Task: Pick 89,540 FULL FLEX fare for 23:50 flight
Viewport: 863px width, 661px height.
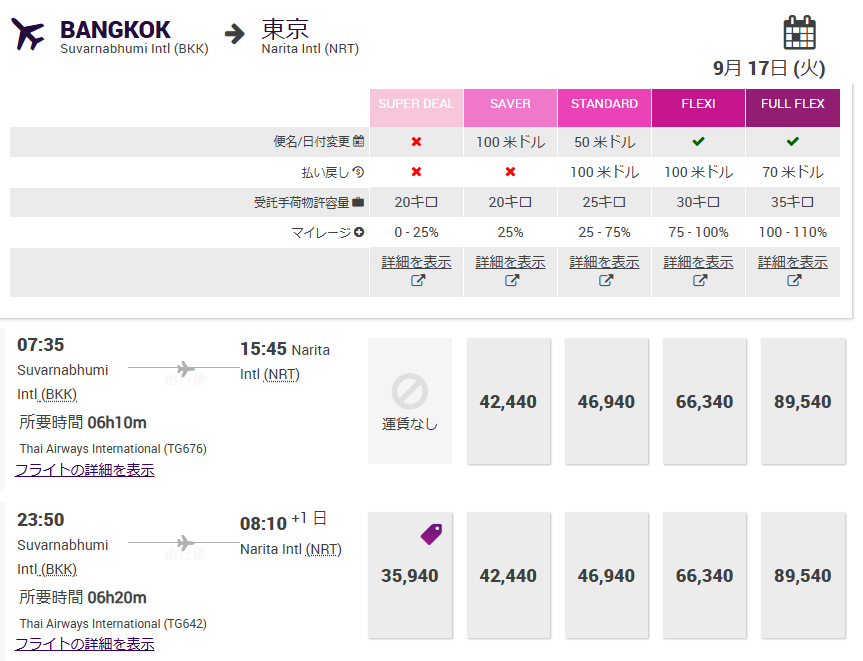Action: pyautogui.click(x=802, y=577)
